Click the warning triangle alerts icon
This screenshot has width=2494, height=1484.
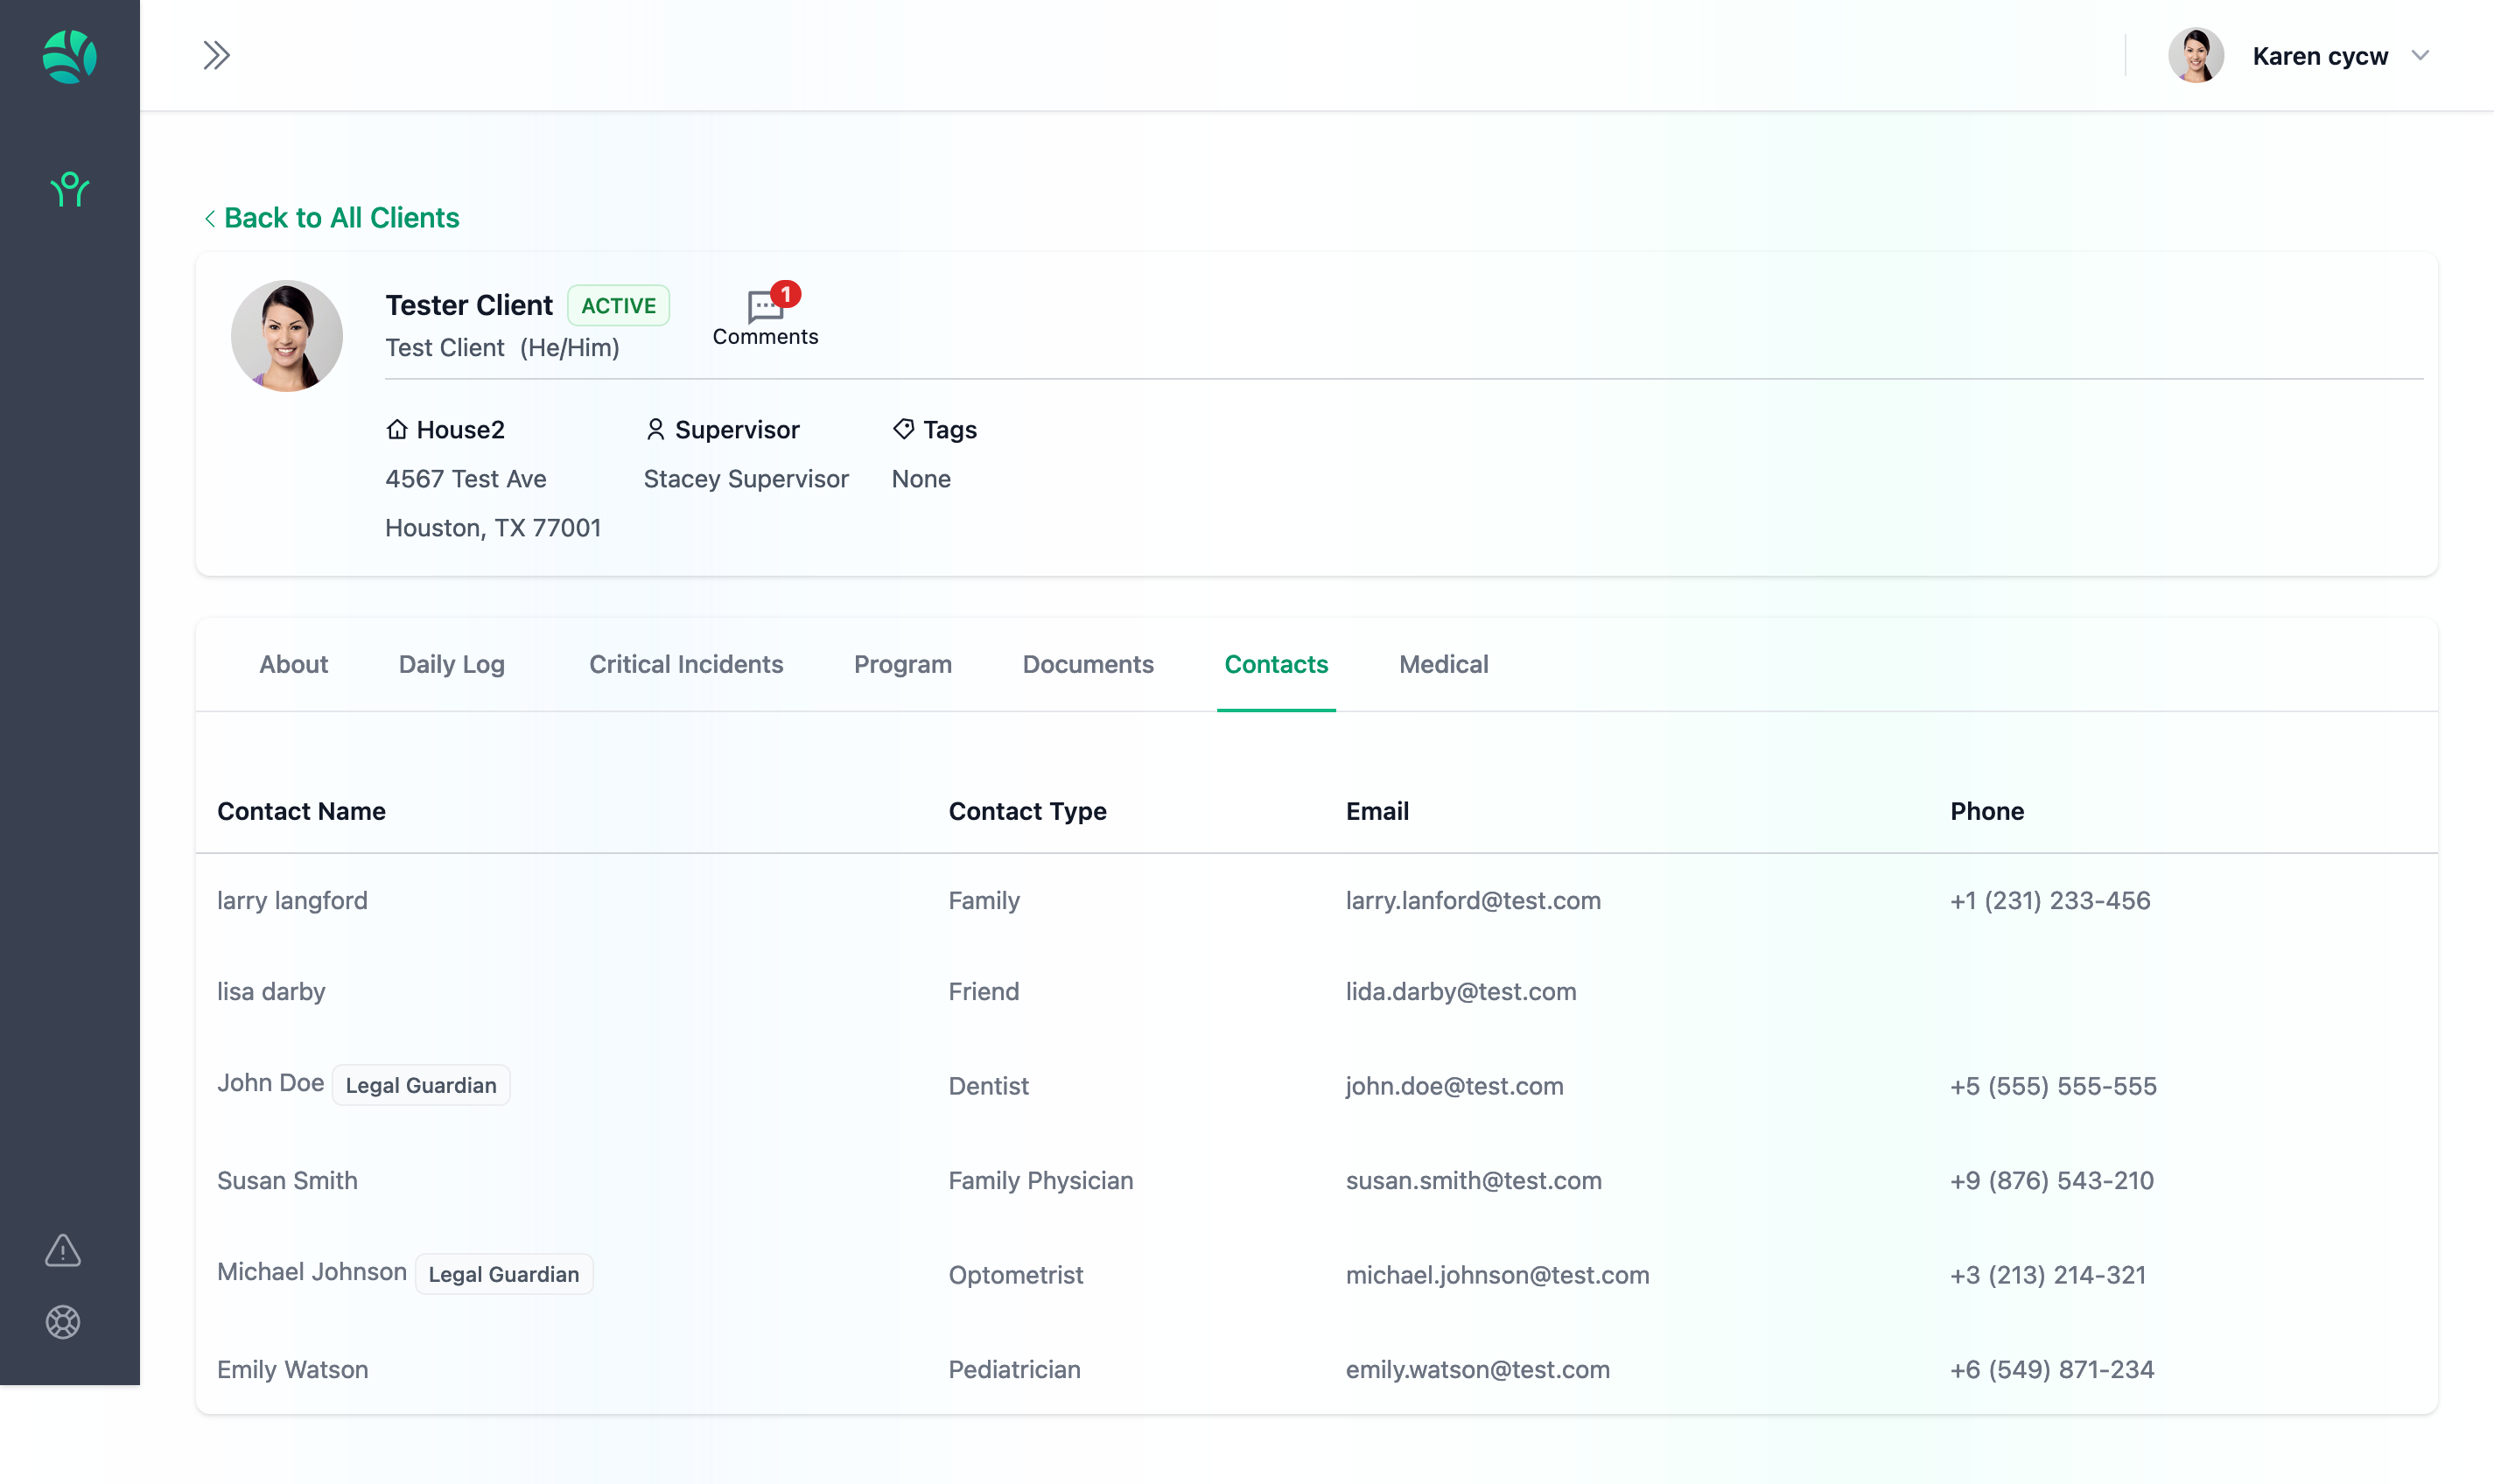point(62,1250)
